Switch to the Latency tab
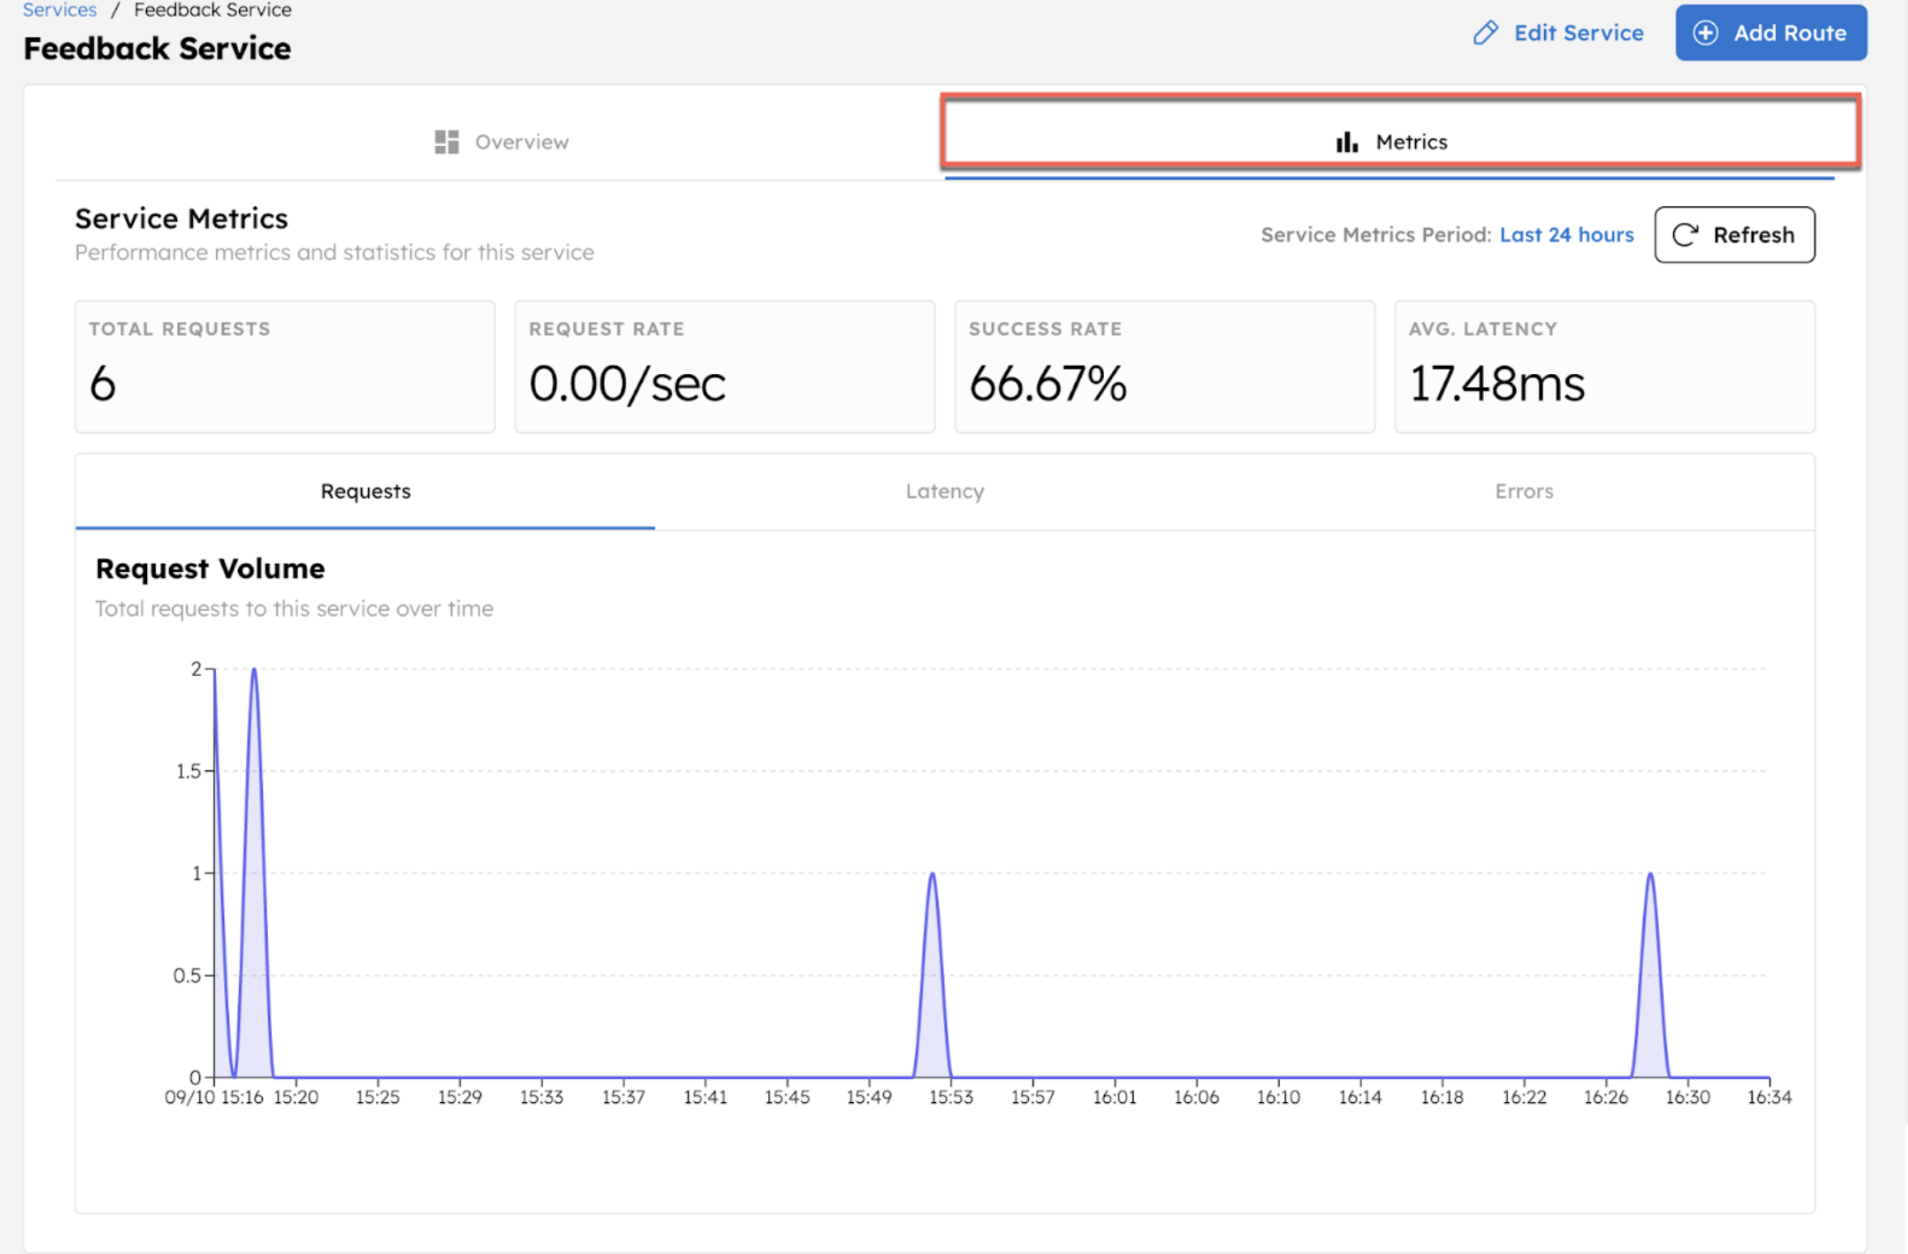 pyautogui.click(x=944, y=491)
